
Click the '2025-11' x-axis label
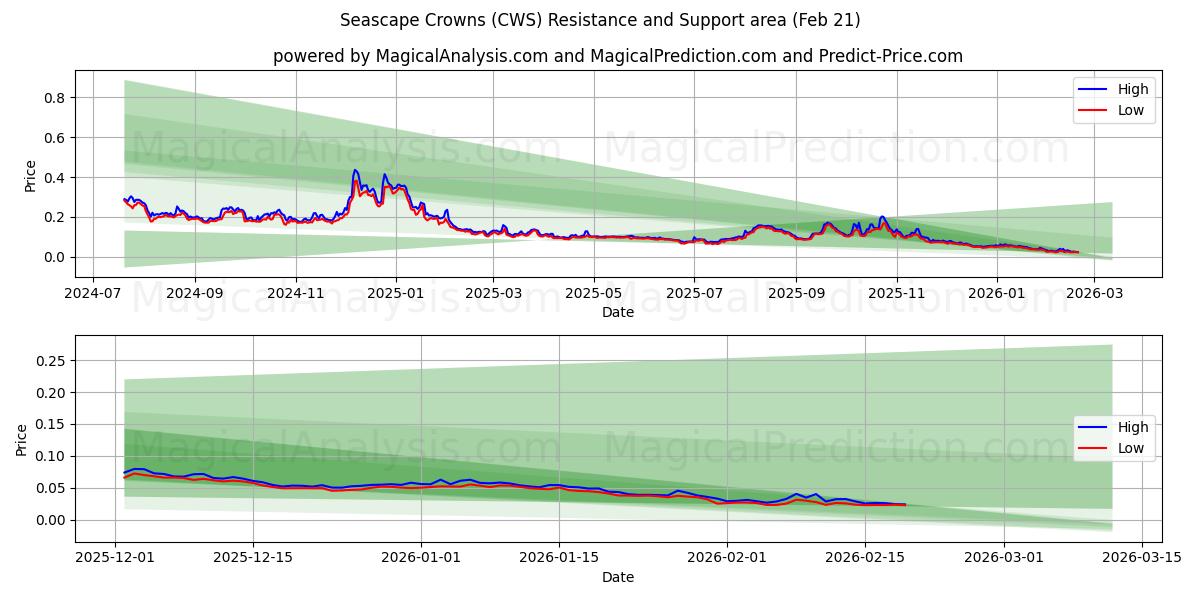897,294
